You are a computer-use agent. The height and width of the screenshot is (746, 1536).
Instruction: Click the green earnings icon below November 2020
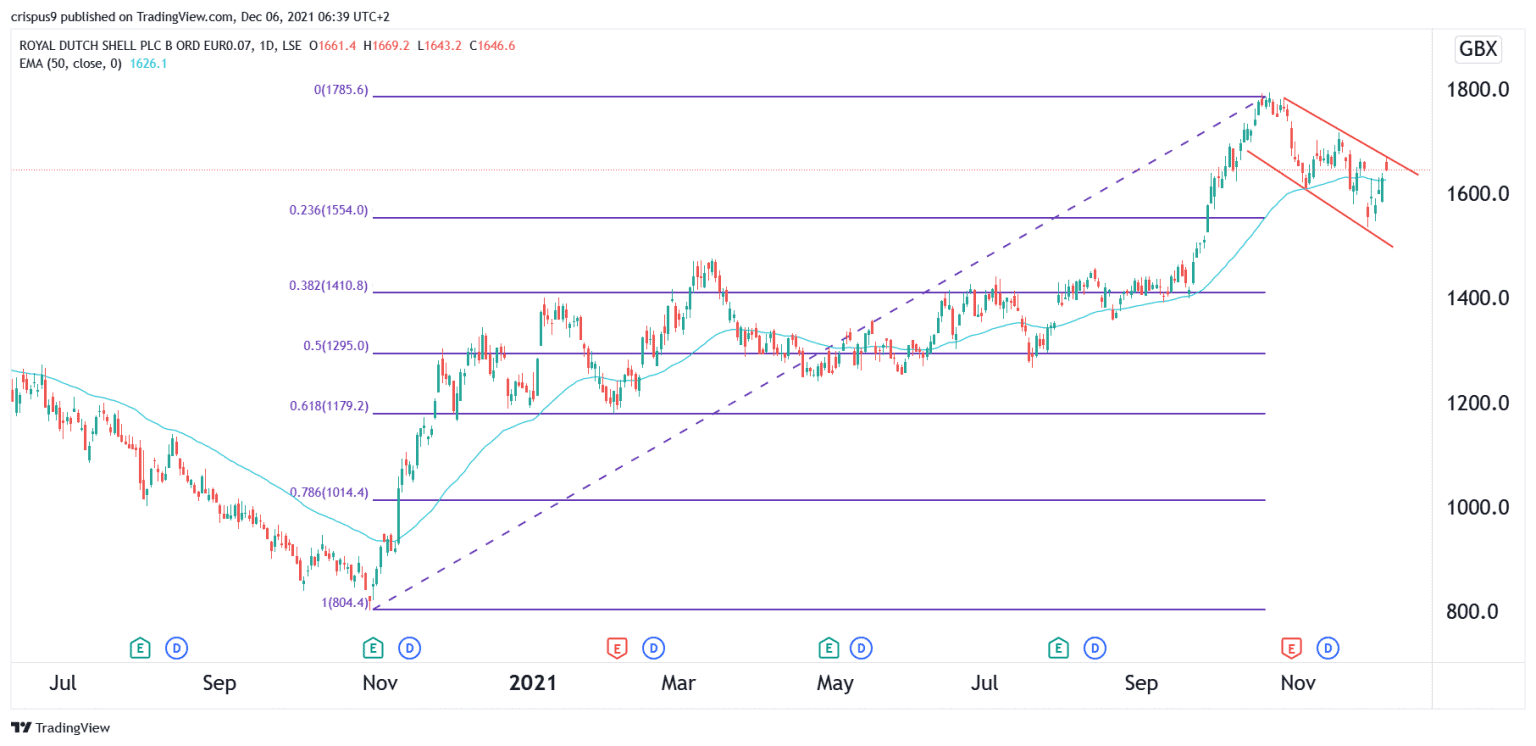(371, 648)
